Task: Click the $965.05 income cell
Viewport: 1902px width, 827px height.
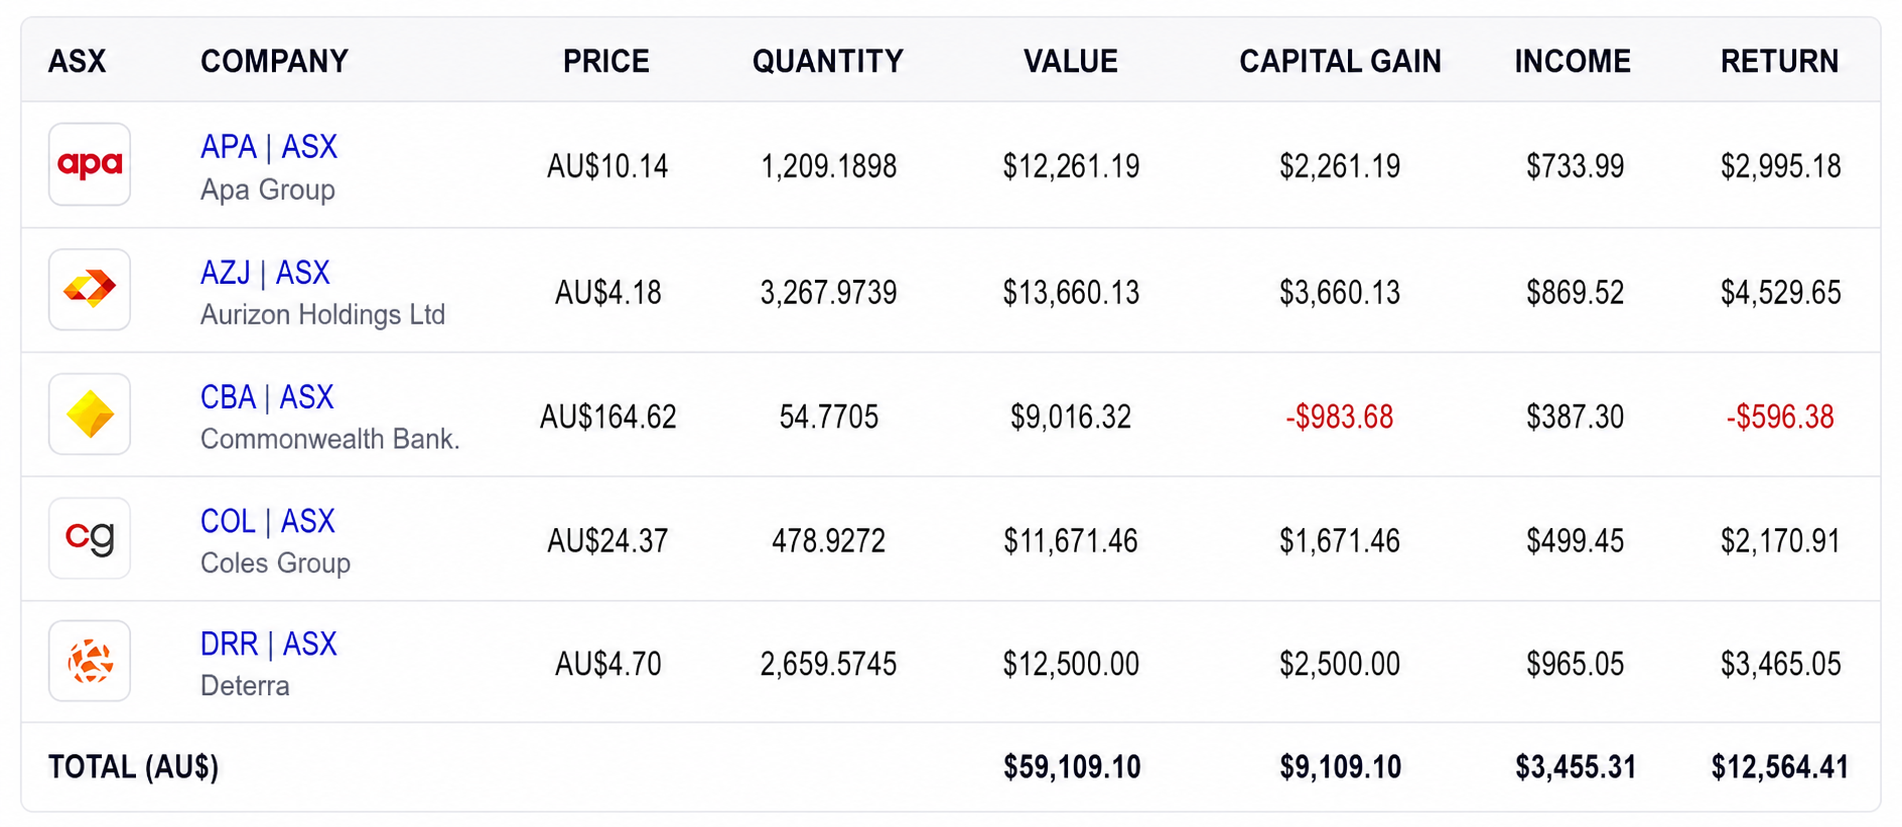Action: pyautogui.click(x=1575, y=664)
